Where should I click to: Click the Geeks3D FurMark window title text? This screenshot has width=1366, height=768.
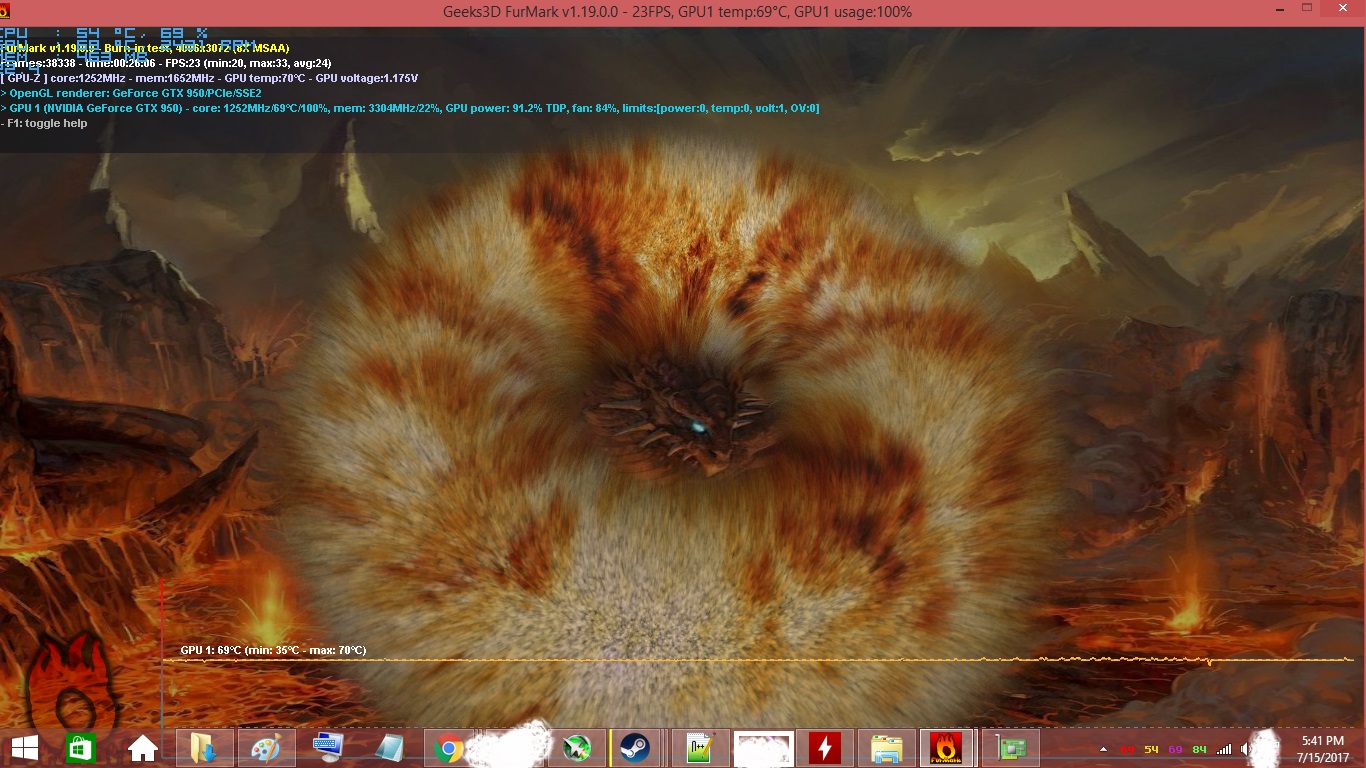677,12
